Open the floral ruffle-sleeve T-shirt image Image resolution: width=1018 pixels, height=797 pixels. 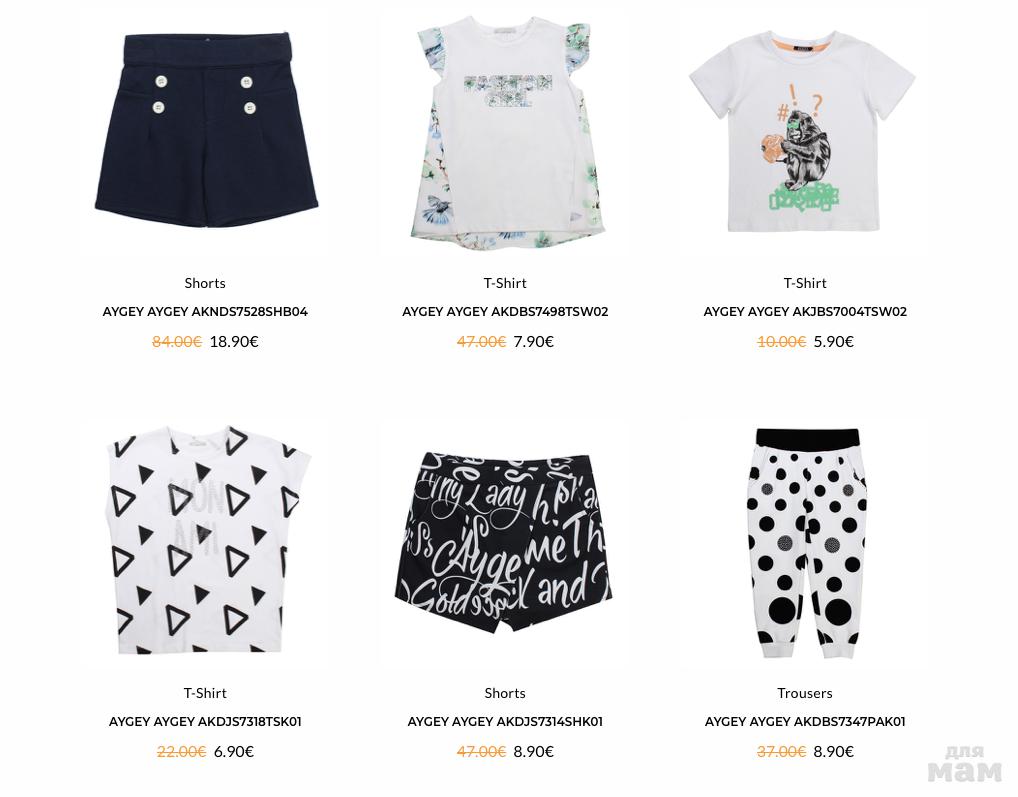pos(507,130)
